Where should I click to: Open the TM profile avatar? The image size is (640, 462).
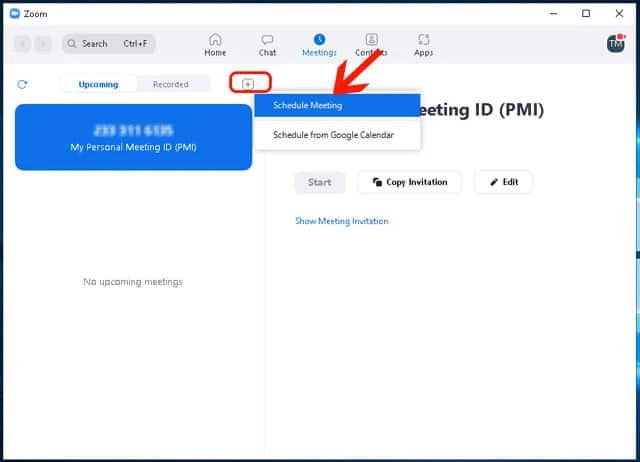tap(616, 43)
